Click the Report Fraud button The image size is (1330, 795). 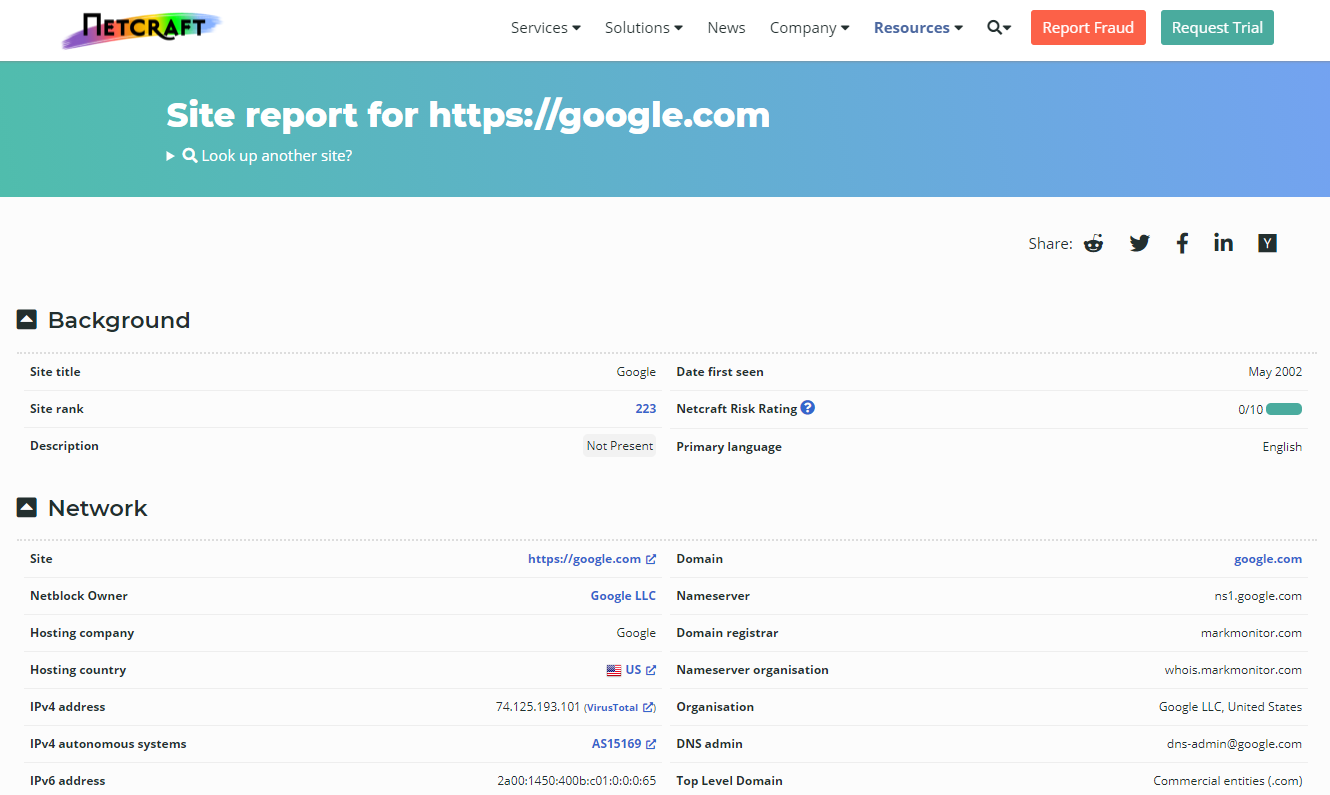1088,27
